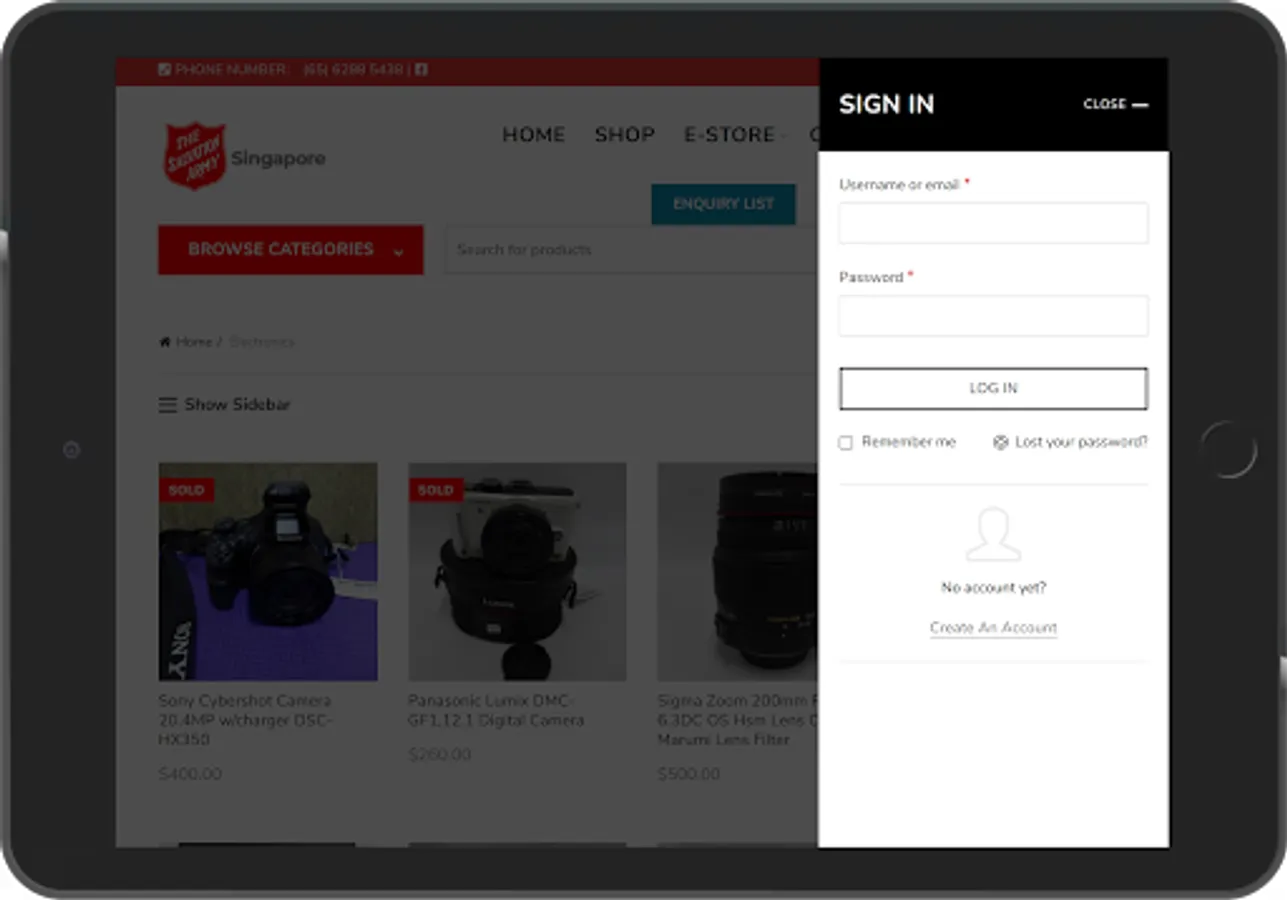Expand the E-STORE menu arrow
The image size is (1287, 900).
tap(782, 136)
